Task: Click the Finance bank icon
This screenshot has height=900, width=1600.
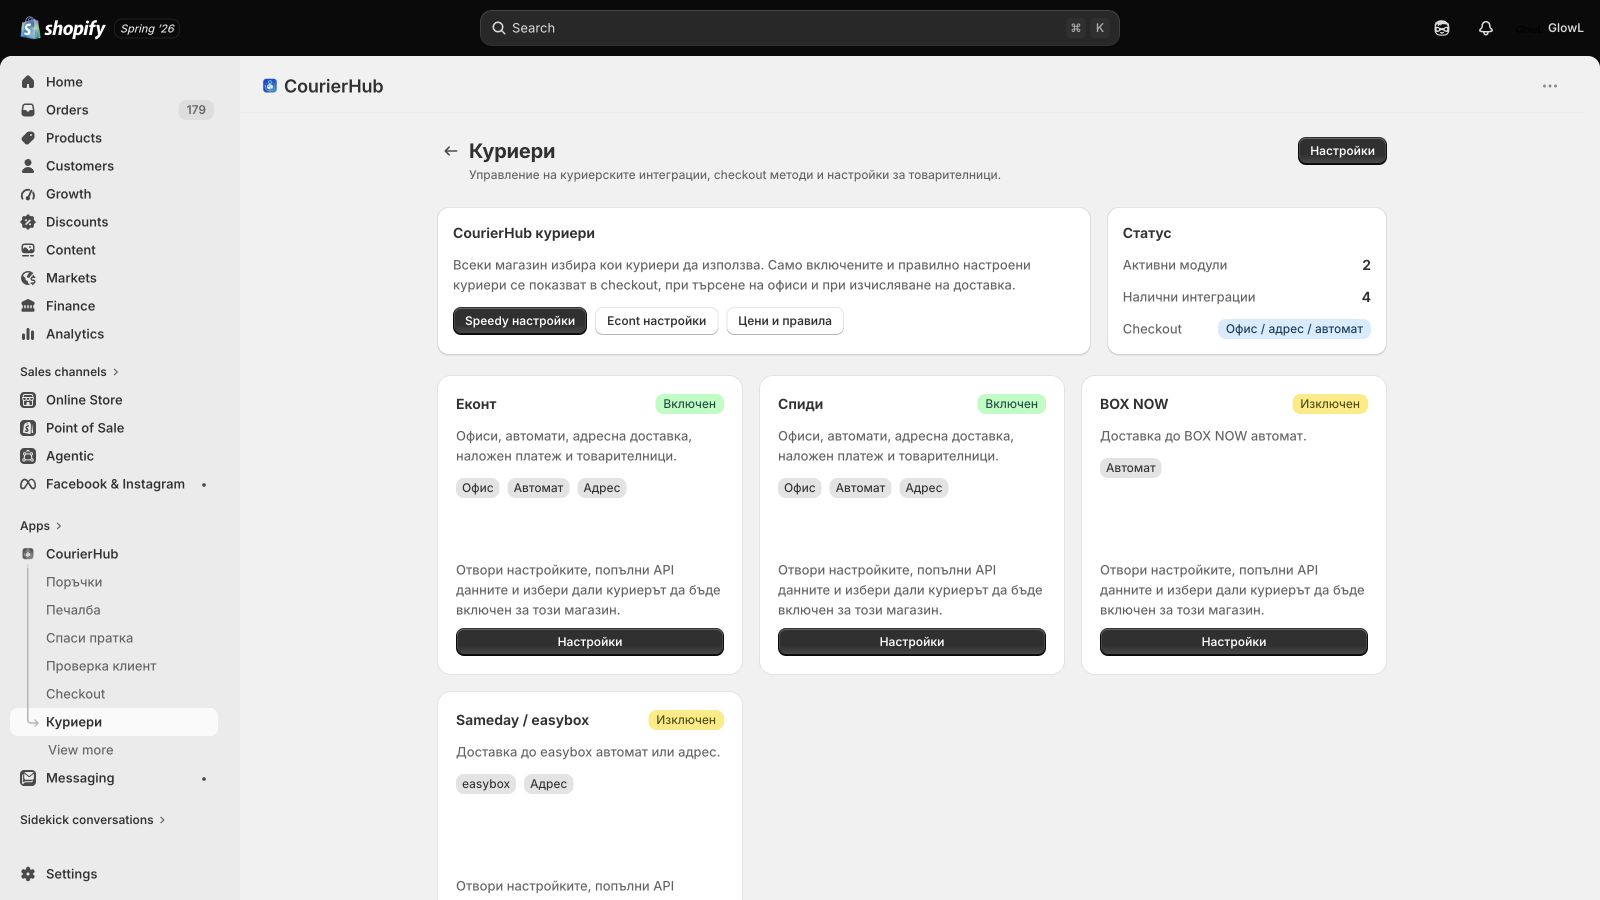Action: pos(28,306)
